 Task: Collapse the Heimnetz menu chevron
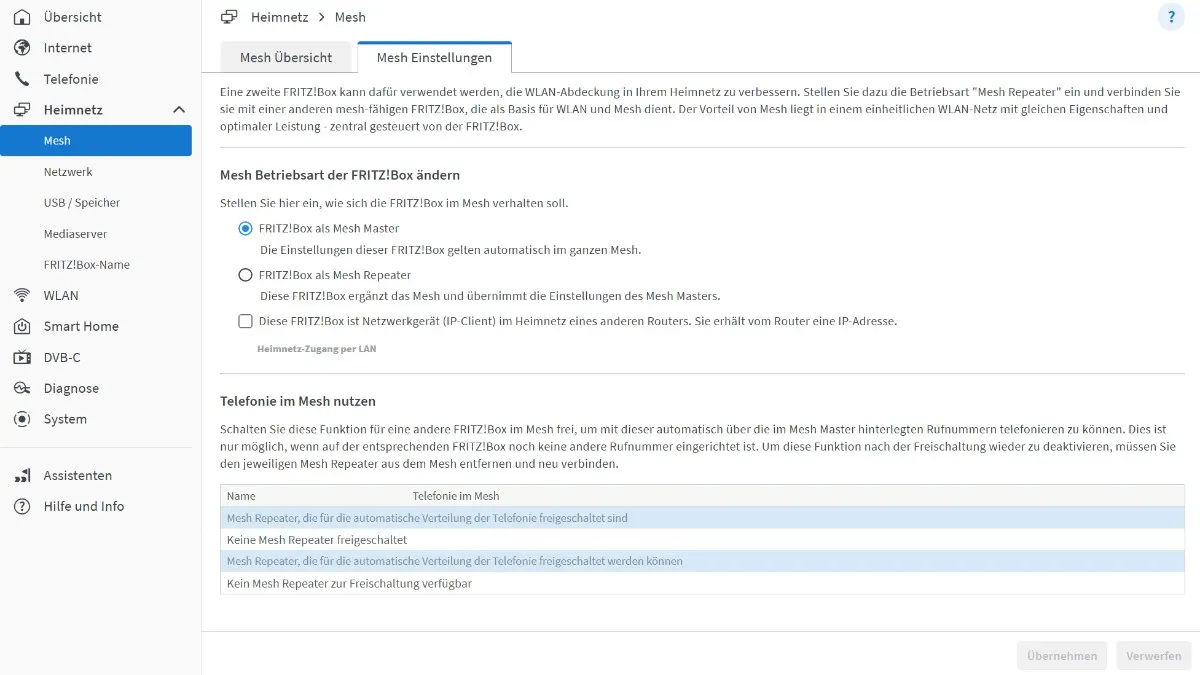click(x=179, y=110)
